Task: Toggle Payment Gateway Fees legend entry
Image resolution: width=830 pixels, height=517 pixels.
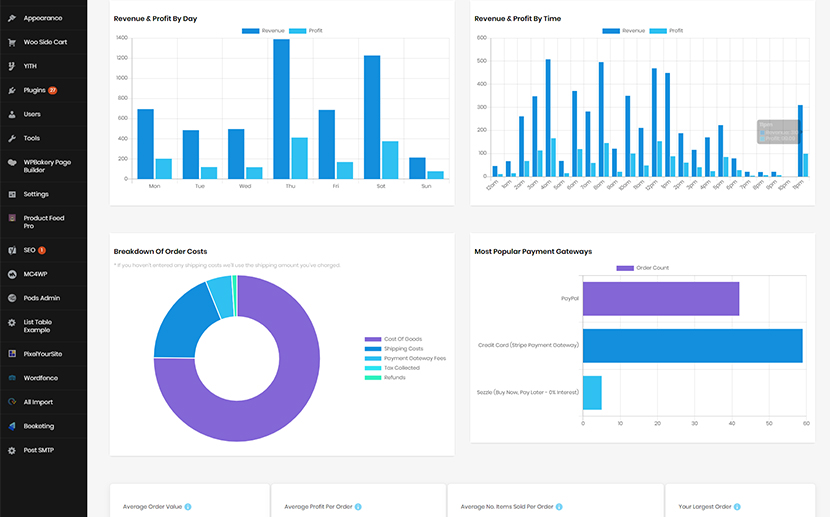Action: [405, 358]
